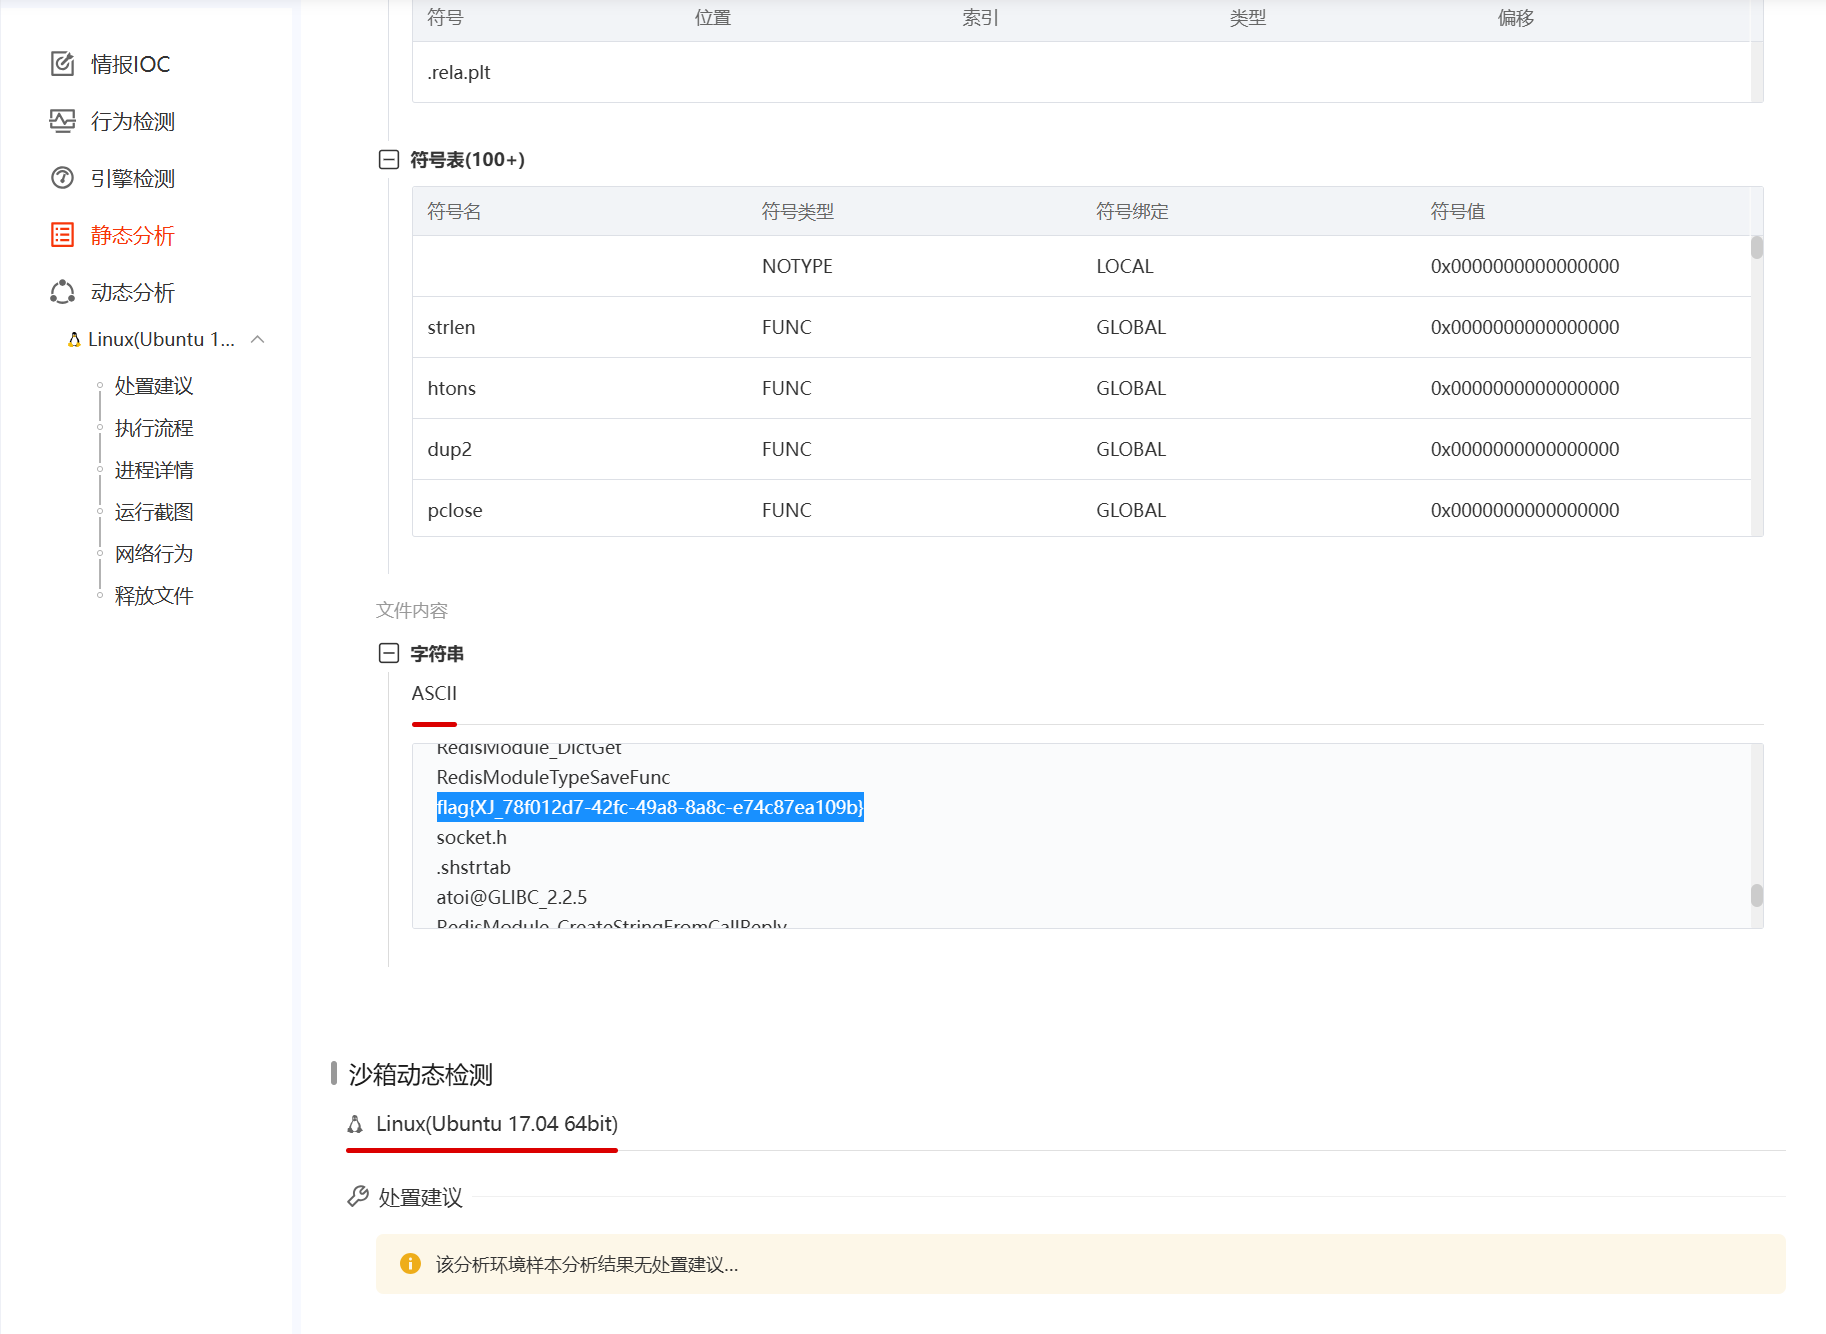Click the highlighted flag string
The height and width of the screenshot is (1334, 1826).
click(x=650, y=807)
